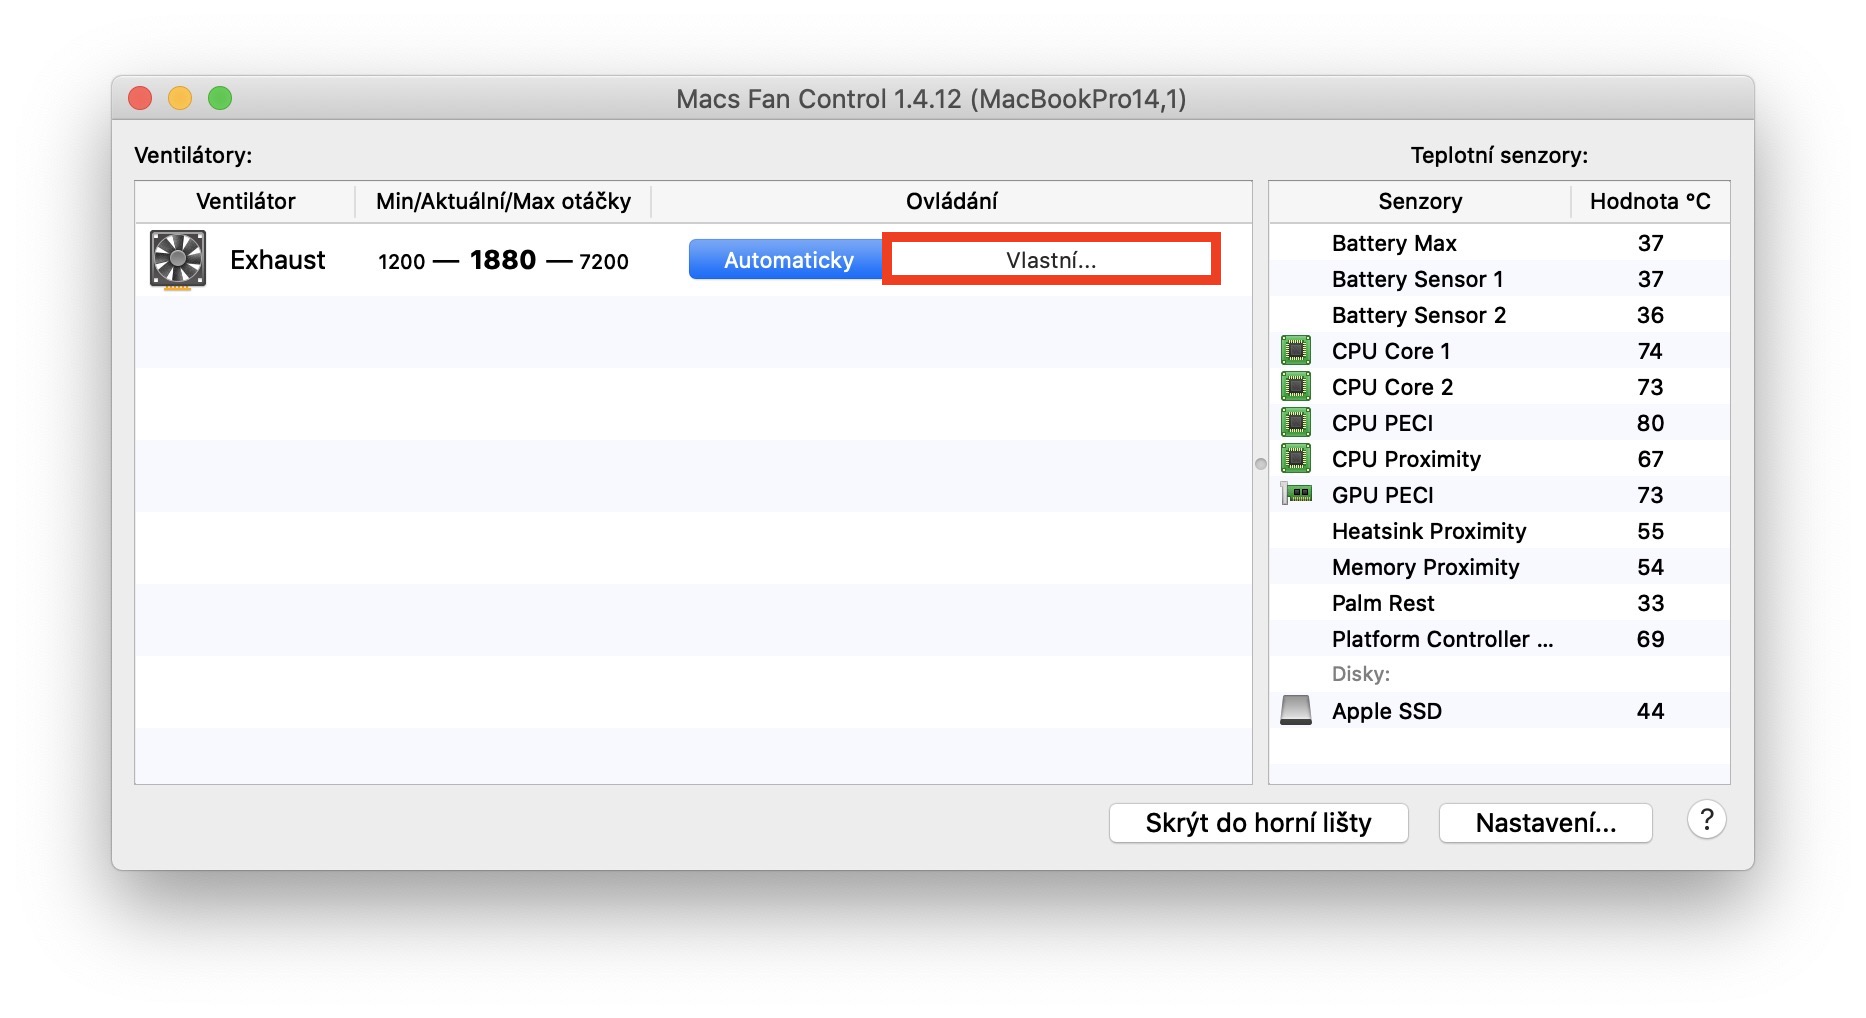Screen dimensions: 1866x1018
Task: Click the maximum fan speed 7200
Action: pos(604,262)
